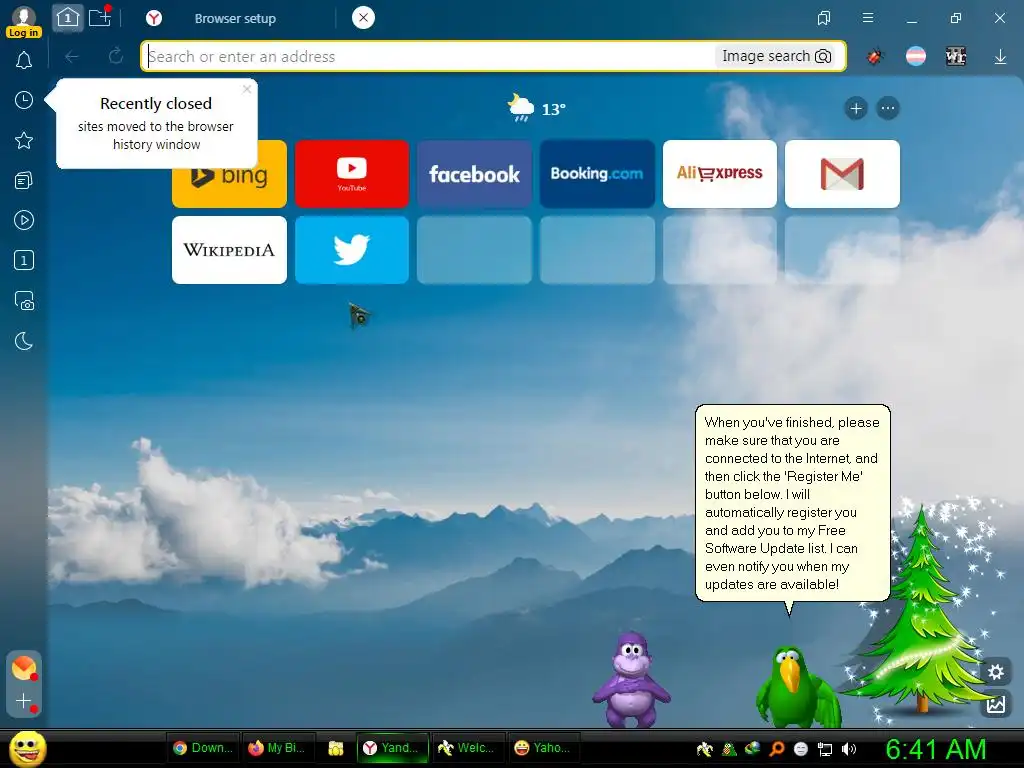The image size is (1024, 768).
Task: Open the Bing tile
Action: pyautogui.click(x=229, y=174)
